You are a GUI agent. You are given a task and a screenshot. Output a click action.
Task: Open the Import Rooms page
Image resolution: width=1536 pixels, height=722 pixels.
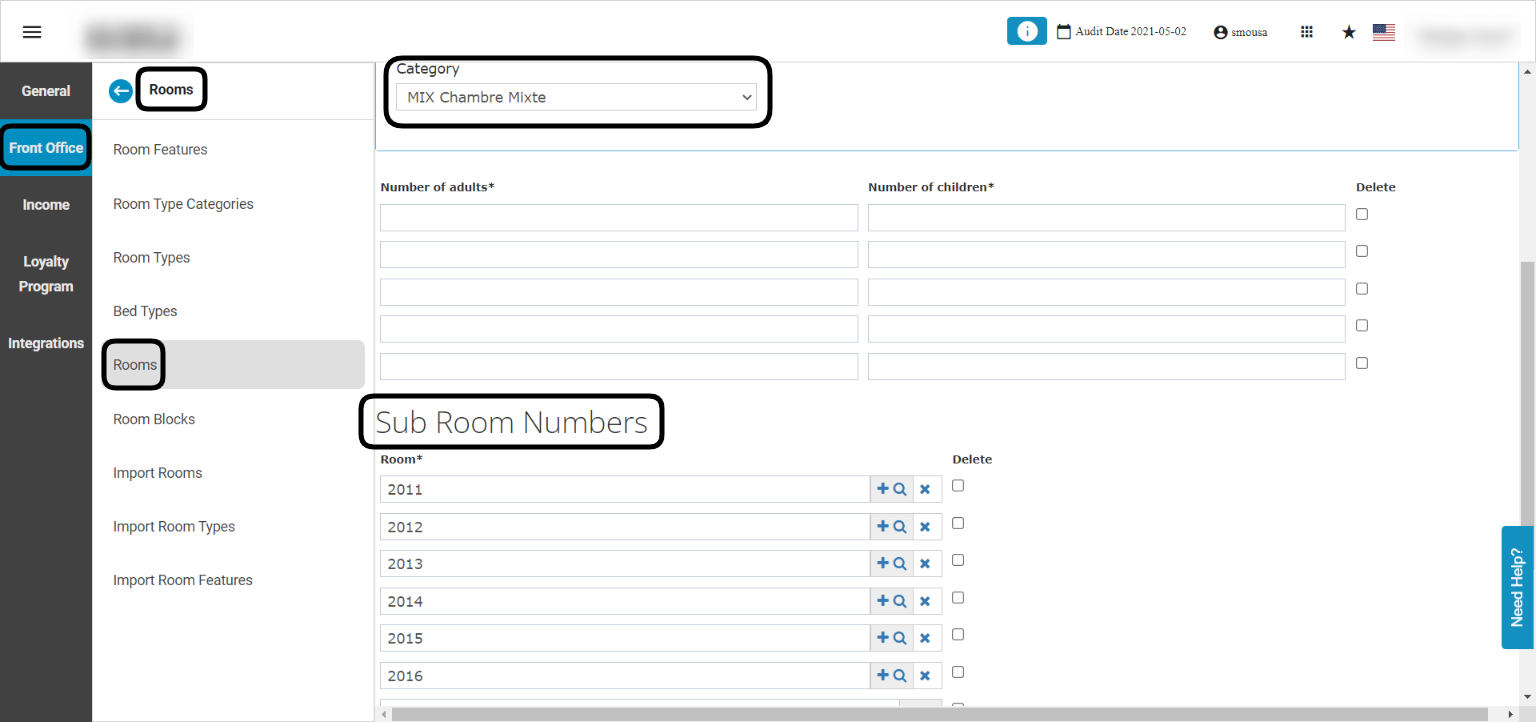[x=157, y=473]
